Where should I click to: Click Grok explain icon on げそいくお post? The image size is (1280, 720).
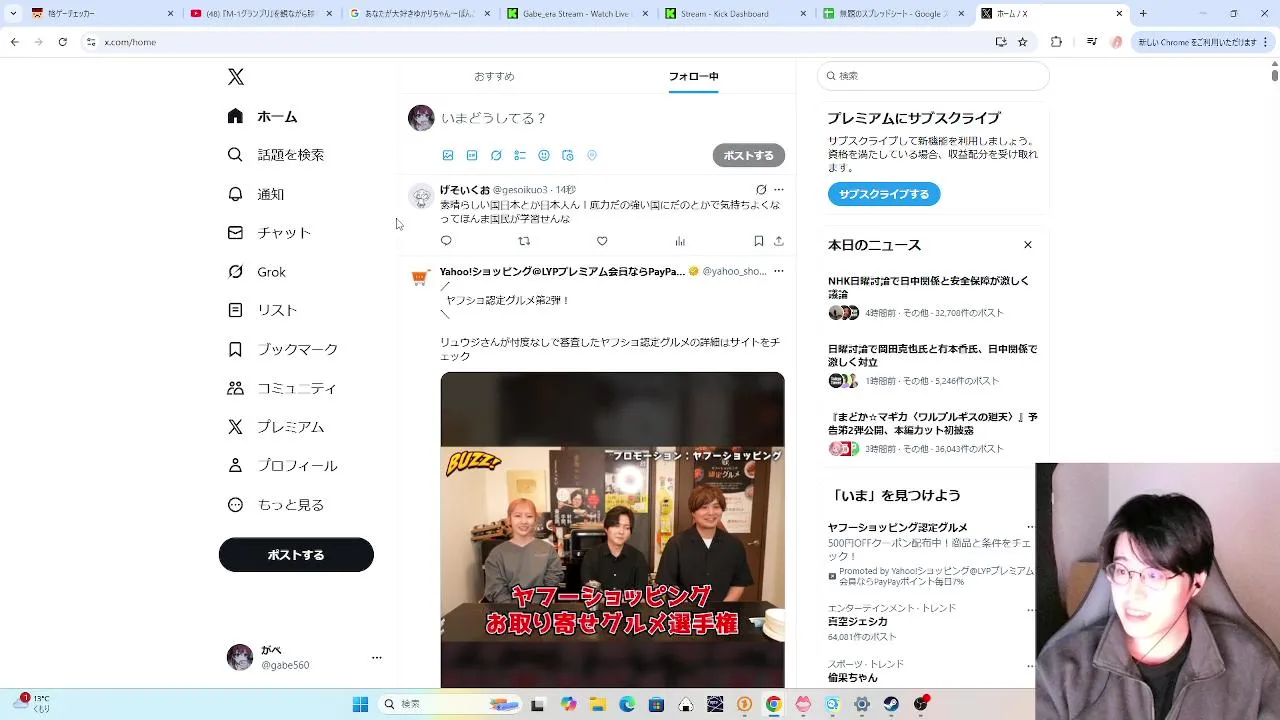tap(761, 189)
